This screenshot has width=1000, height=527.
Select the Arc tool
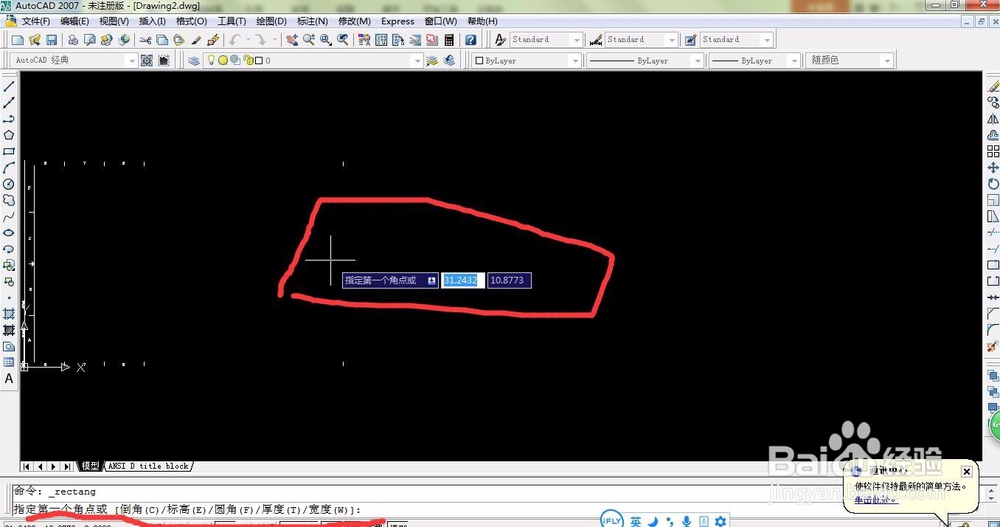[x=9, y=168]
